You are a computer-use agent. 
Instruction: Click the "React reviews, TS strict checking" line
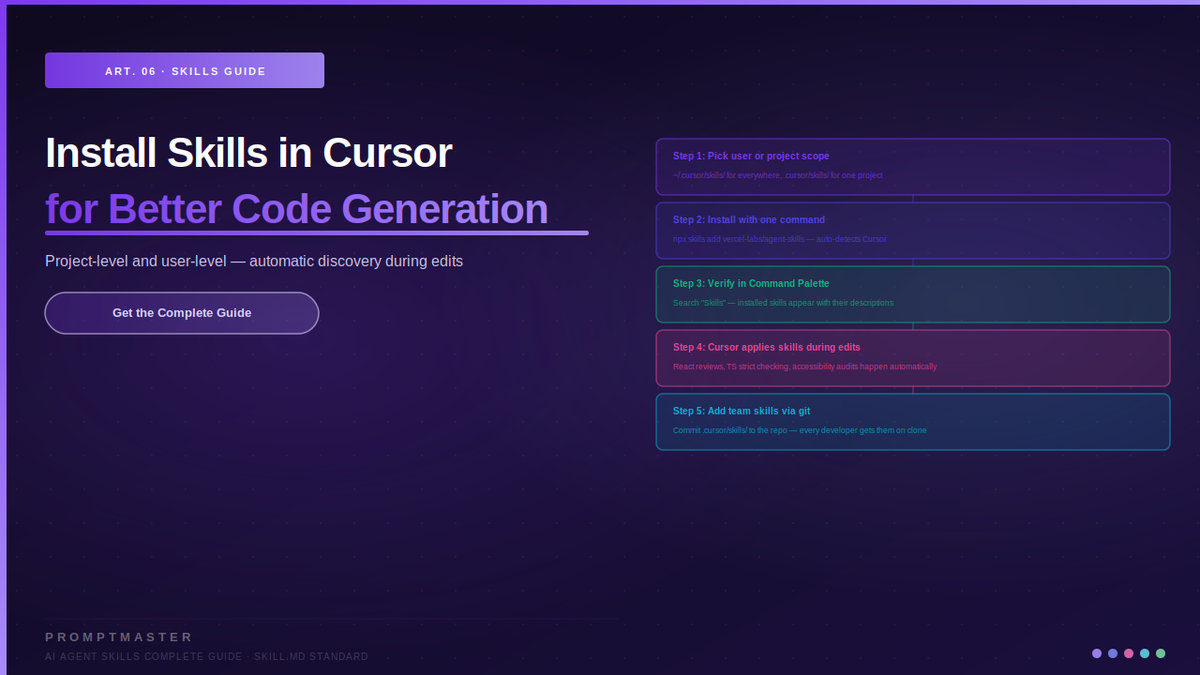[805, 367]
